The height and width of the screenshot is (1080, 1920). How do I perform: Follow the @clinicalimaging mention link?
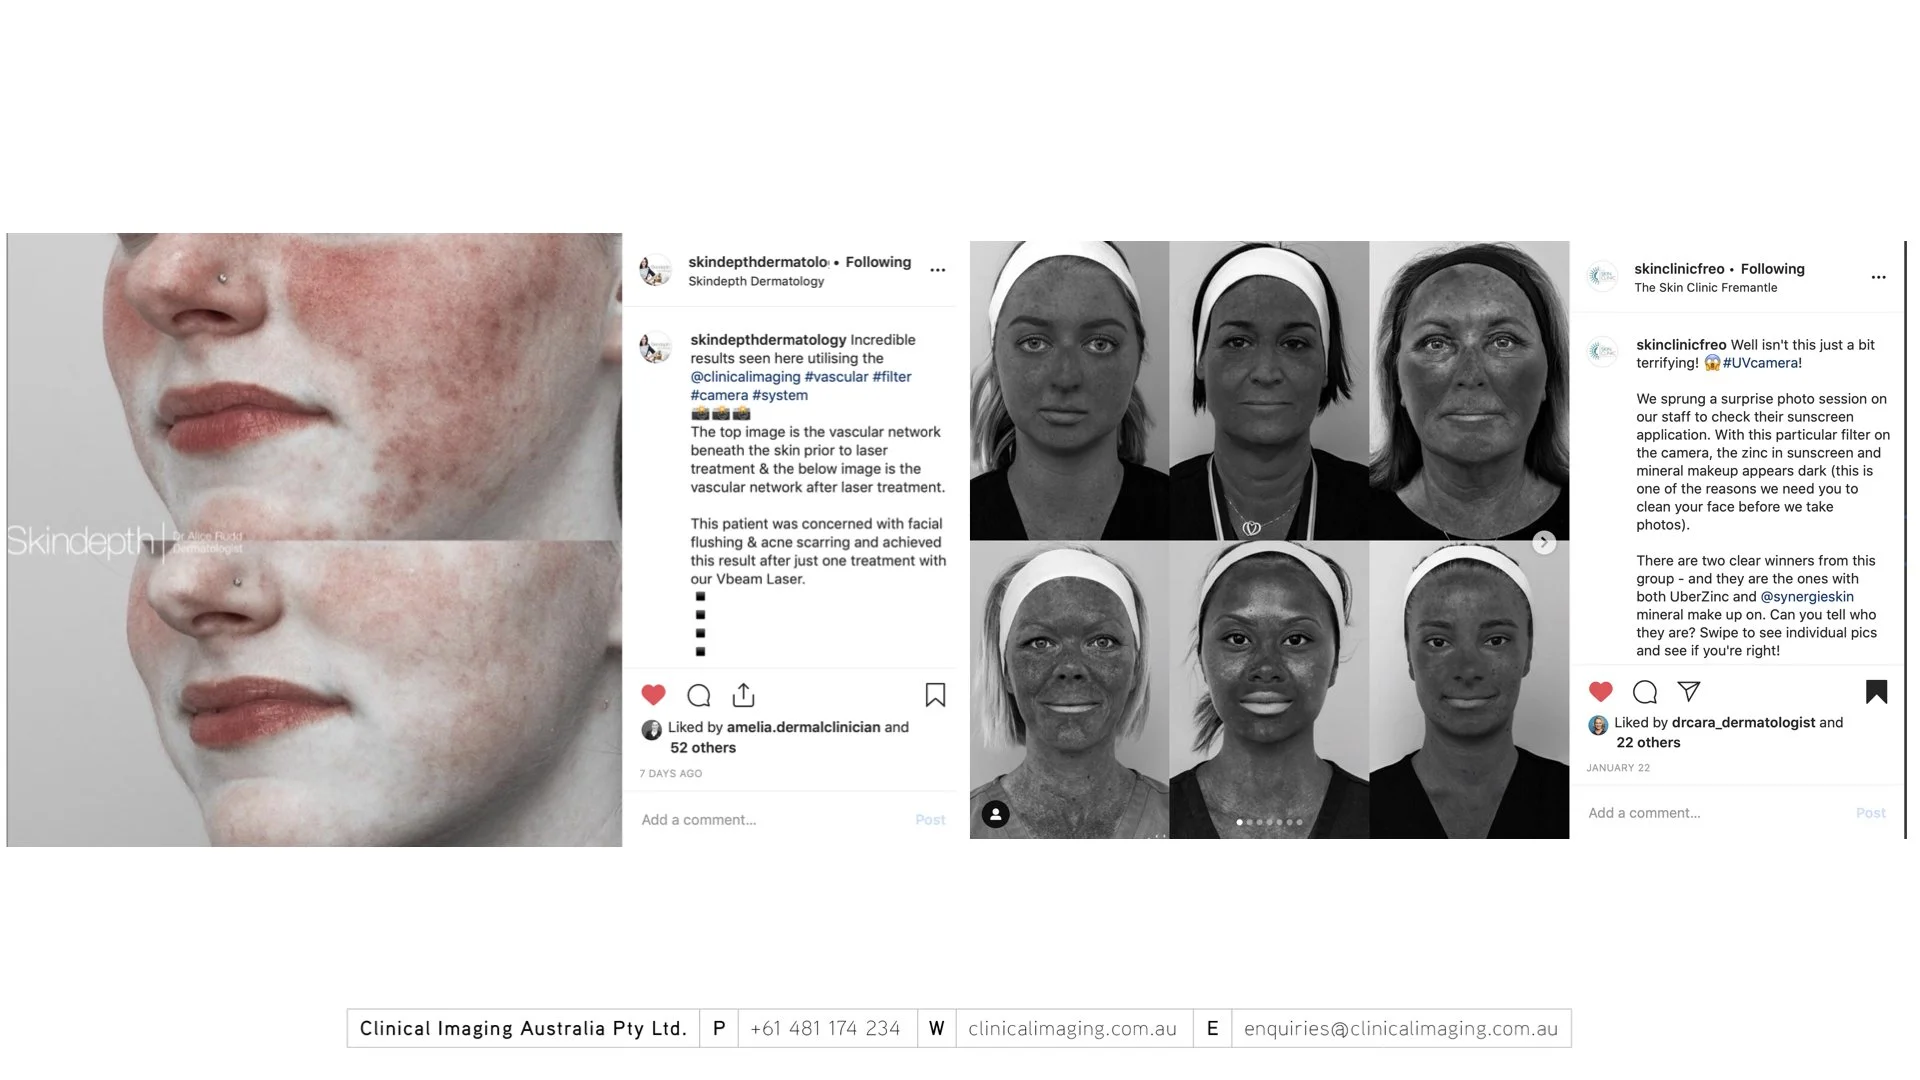745,377
